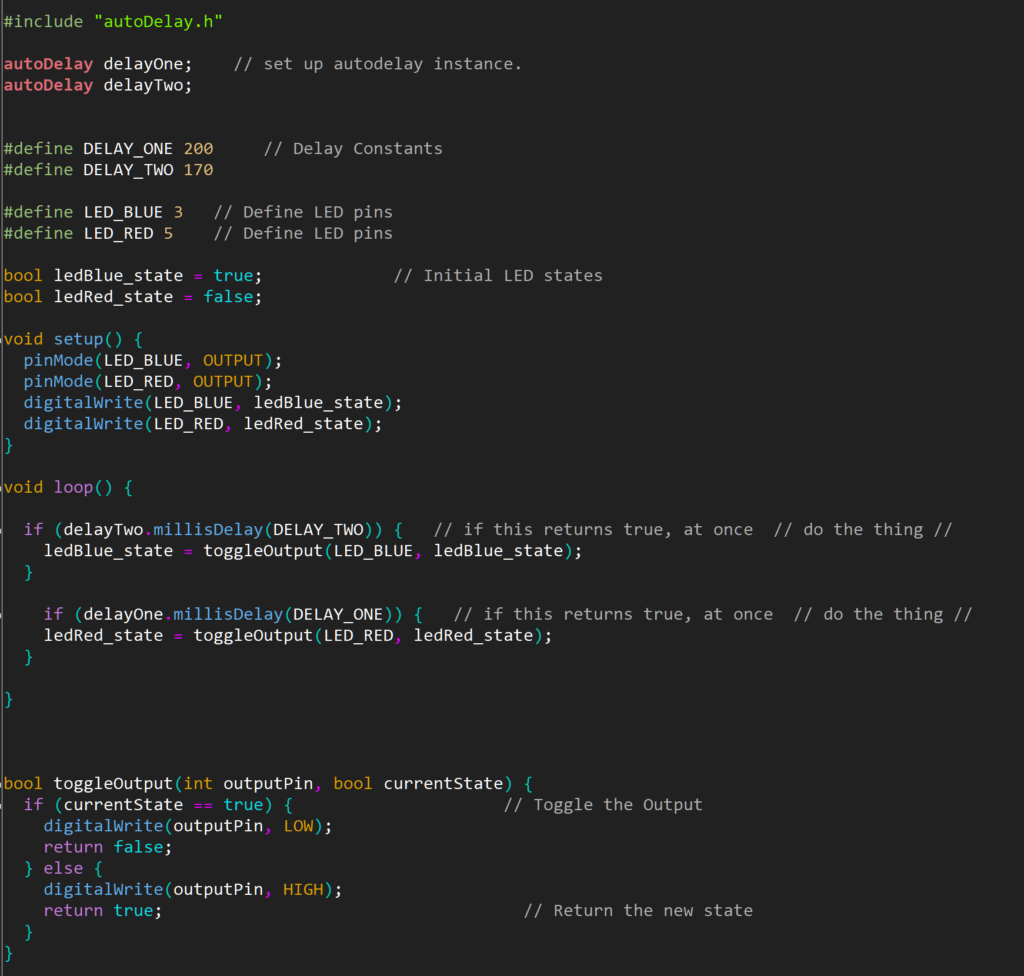1024x976 pixels.
Task: Click the value "200" after DELAY_ONE
Action: [x=199, y=149]
